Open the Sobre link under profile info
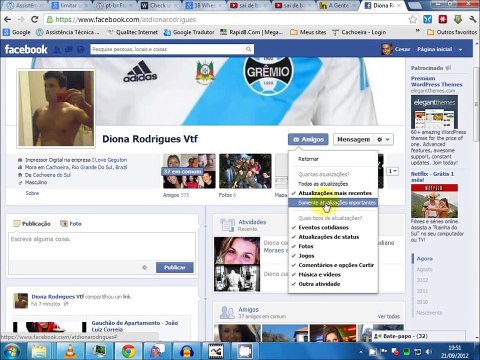 click(x=32, y=193)
